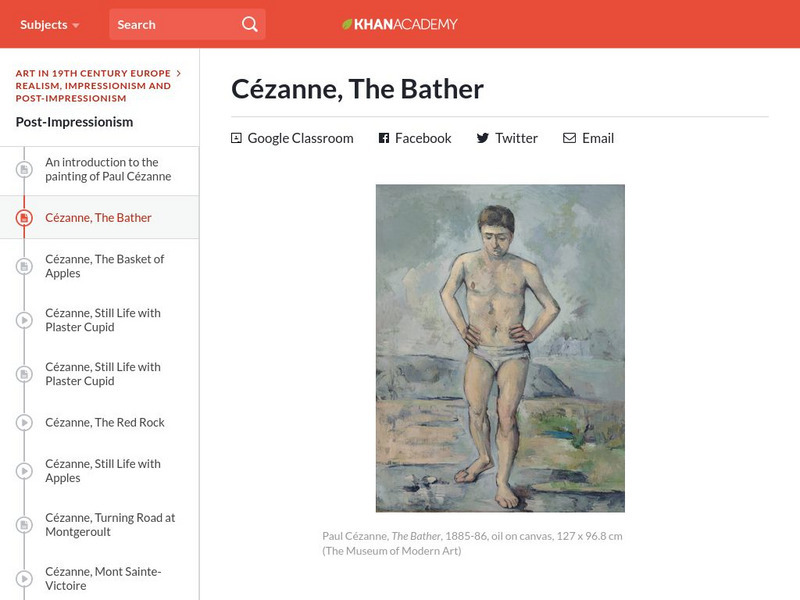
Task: Click the Post-Impressionism heading link
Action: [x=74, y=122]
